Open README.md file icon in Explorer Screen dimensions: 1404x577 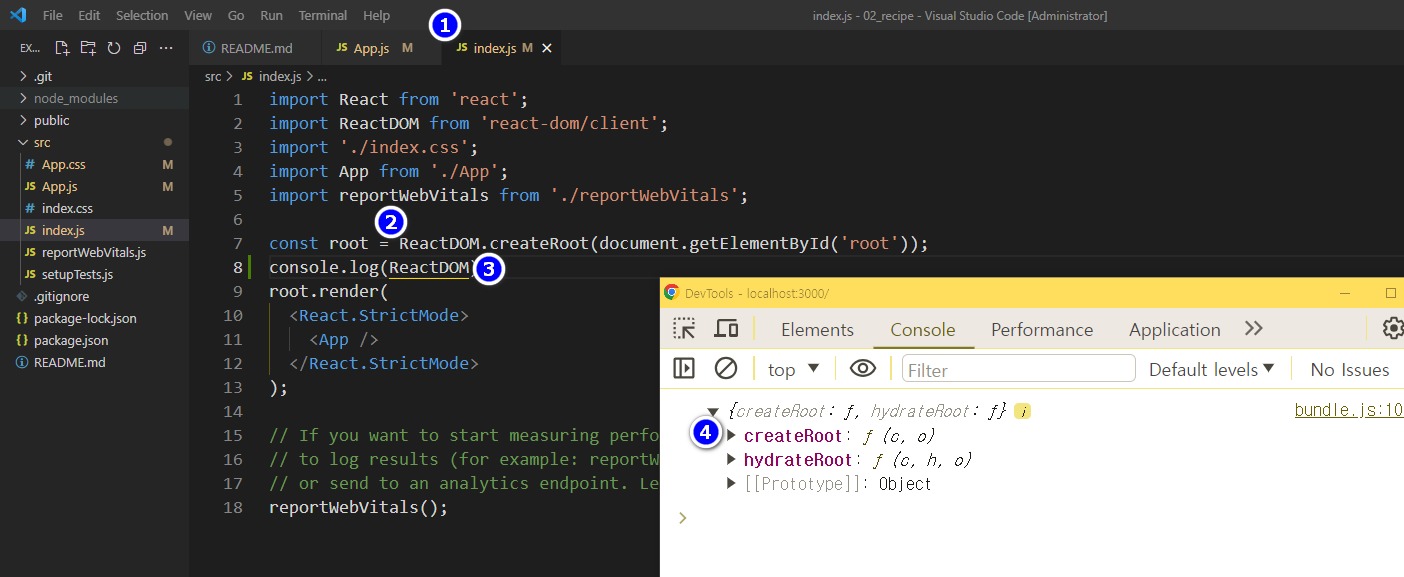point(23,362)
